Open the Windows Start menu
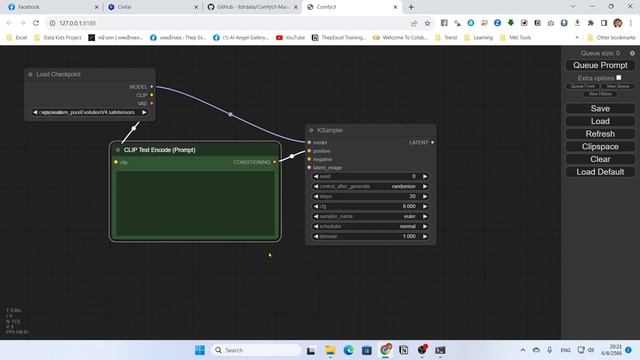Viewport: 640px width, 360px height. click(200, 350)
